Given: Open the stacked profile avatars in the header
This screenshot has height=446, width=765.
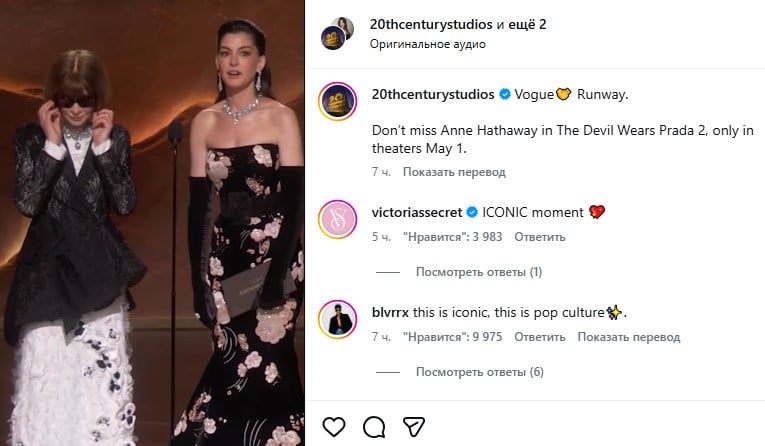Looking at the screenshot, I should click(x=338, y=32).
